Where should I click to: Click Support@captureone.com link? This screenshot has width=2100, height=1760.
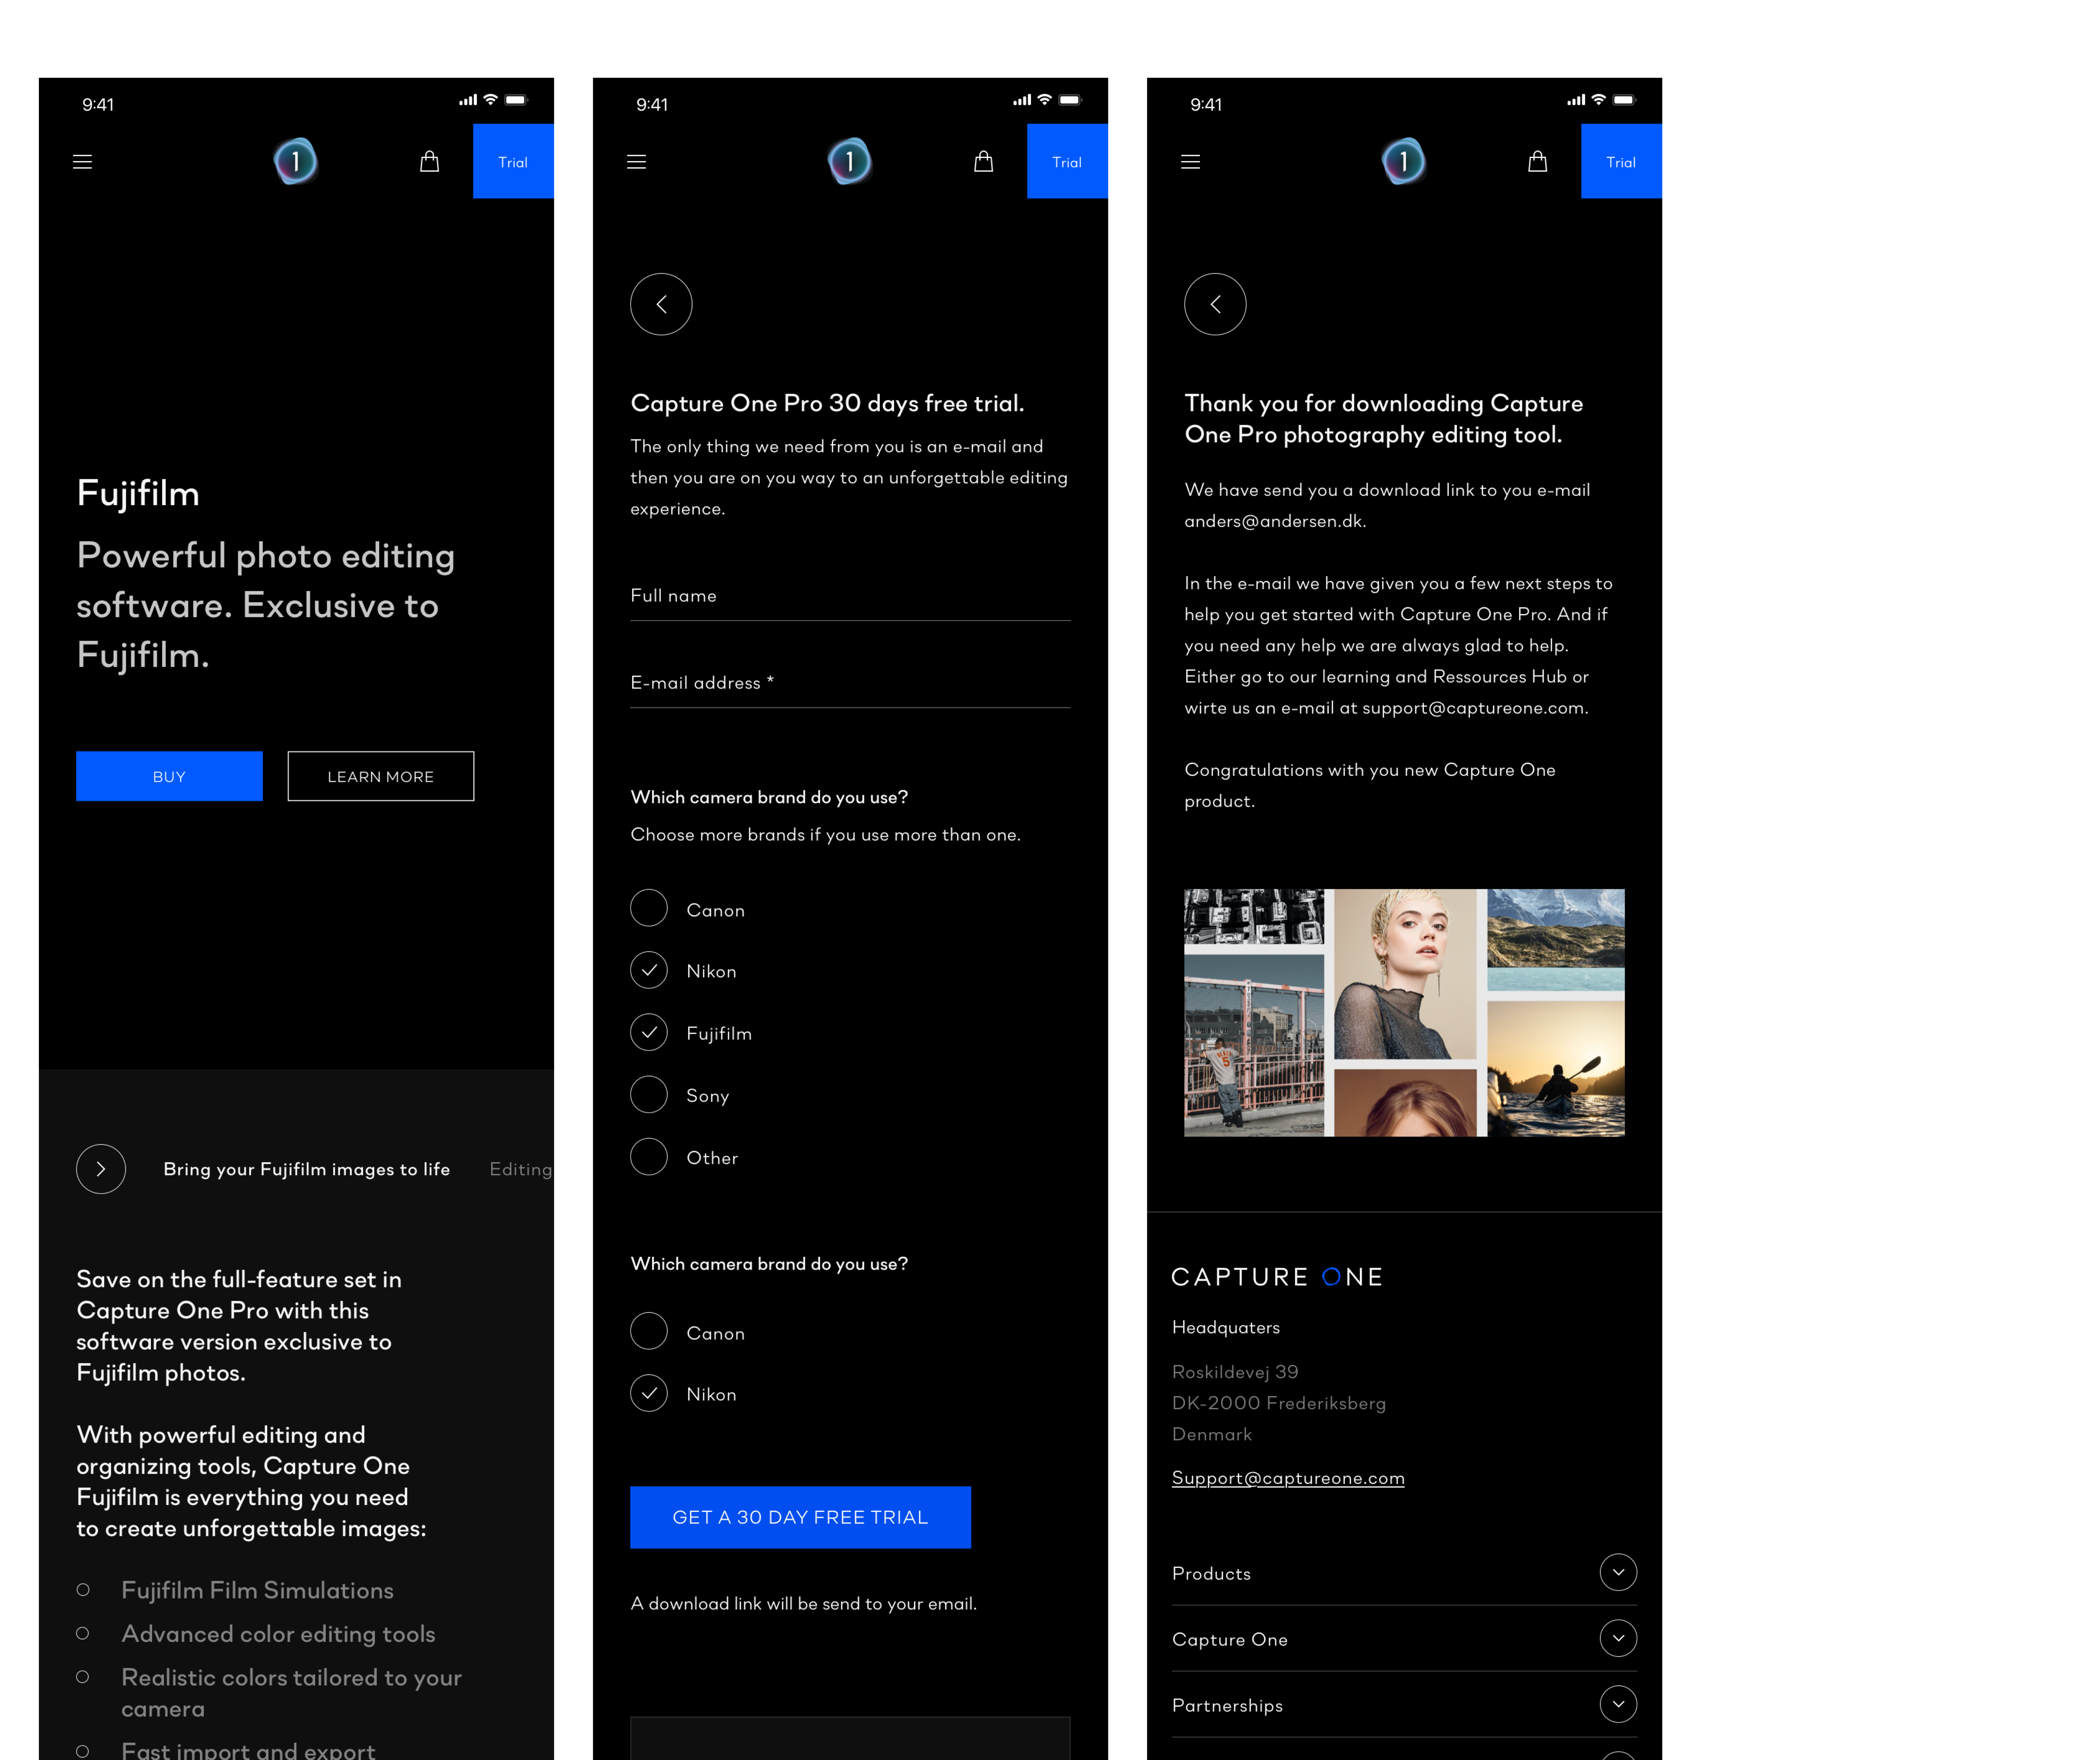pos(1288,1478)
